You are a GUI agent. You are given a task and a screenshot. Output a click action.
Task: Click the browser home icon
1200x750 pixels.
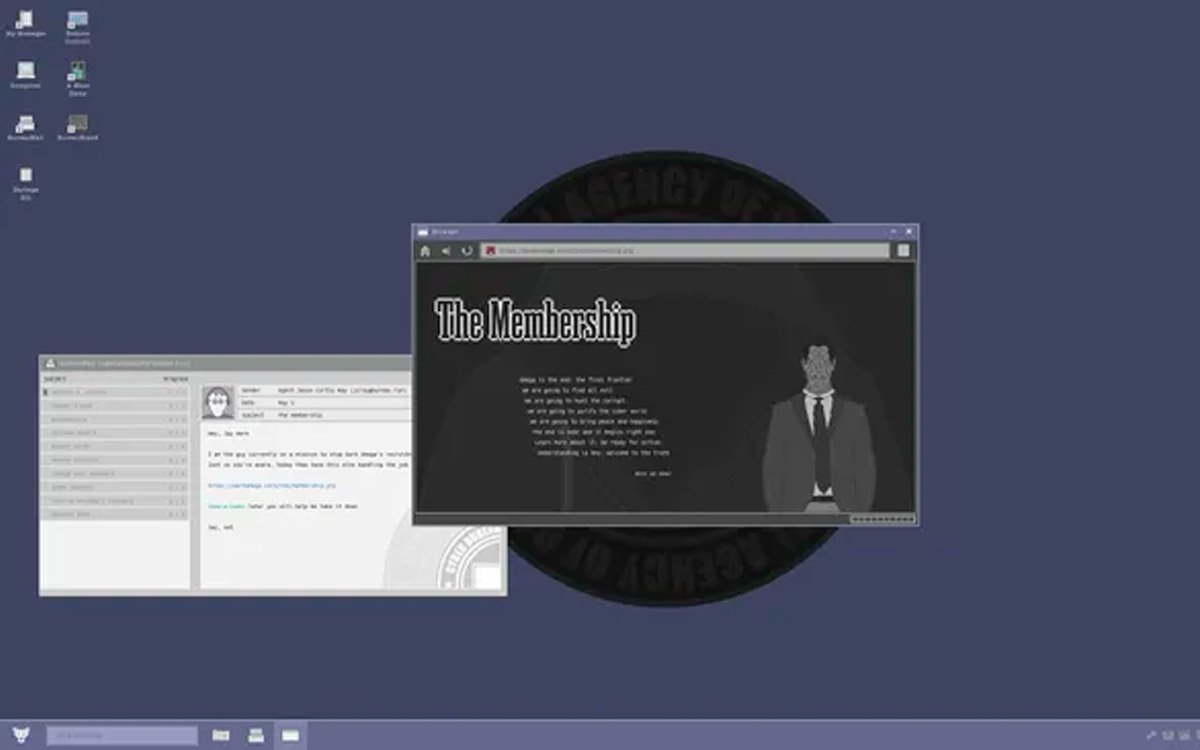click(x=425, y=251)
